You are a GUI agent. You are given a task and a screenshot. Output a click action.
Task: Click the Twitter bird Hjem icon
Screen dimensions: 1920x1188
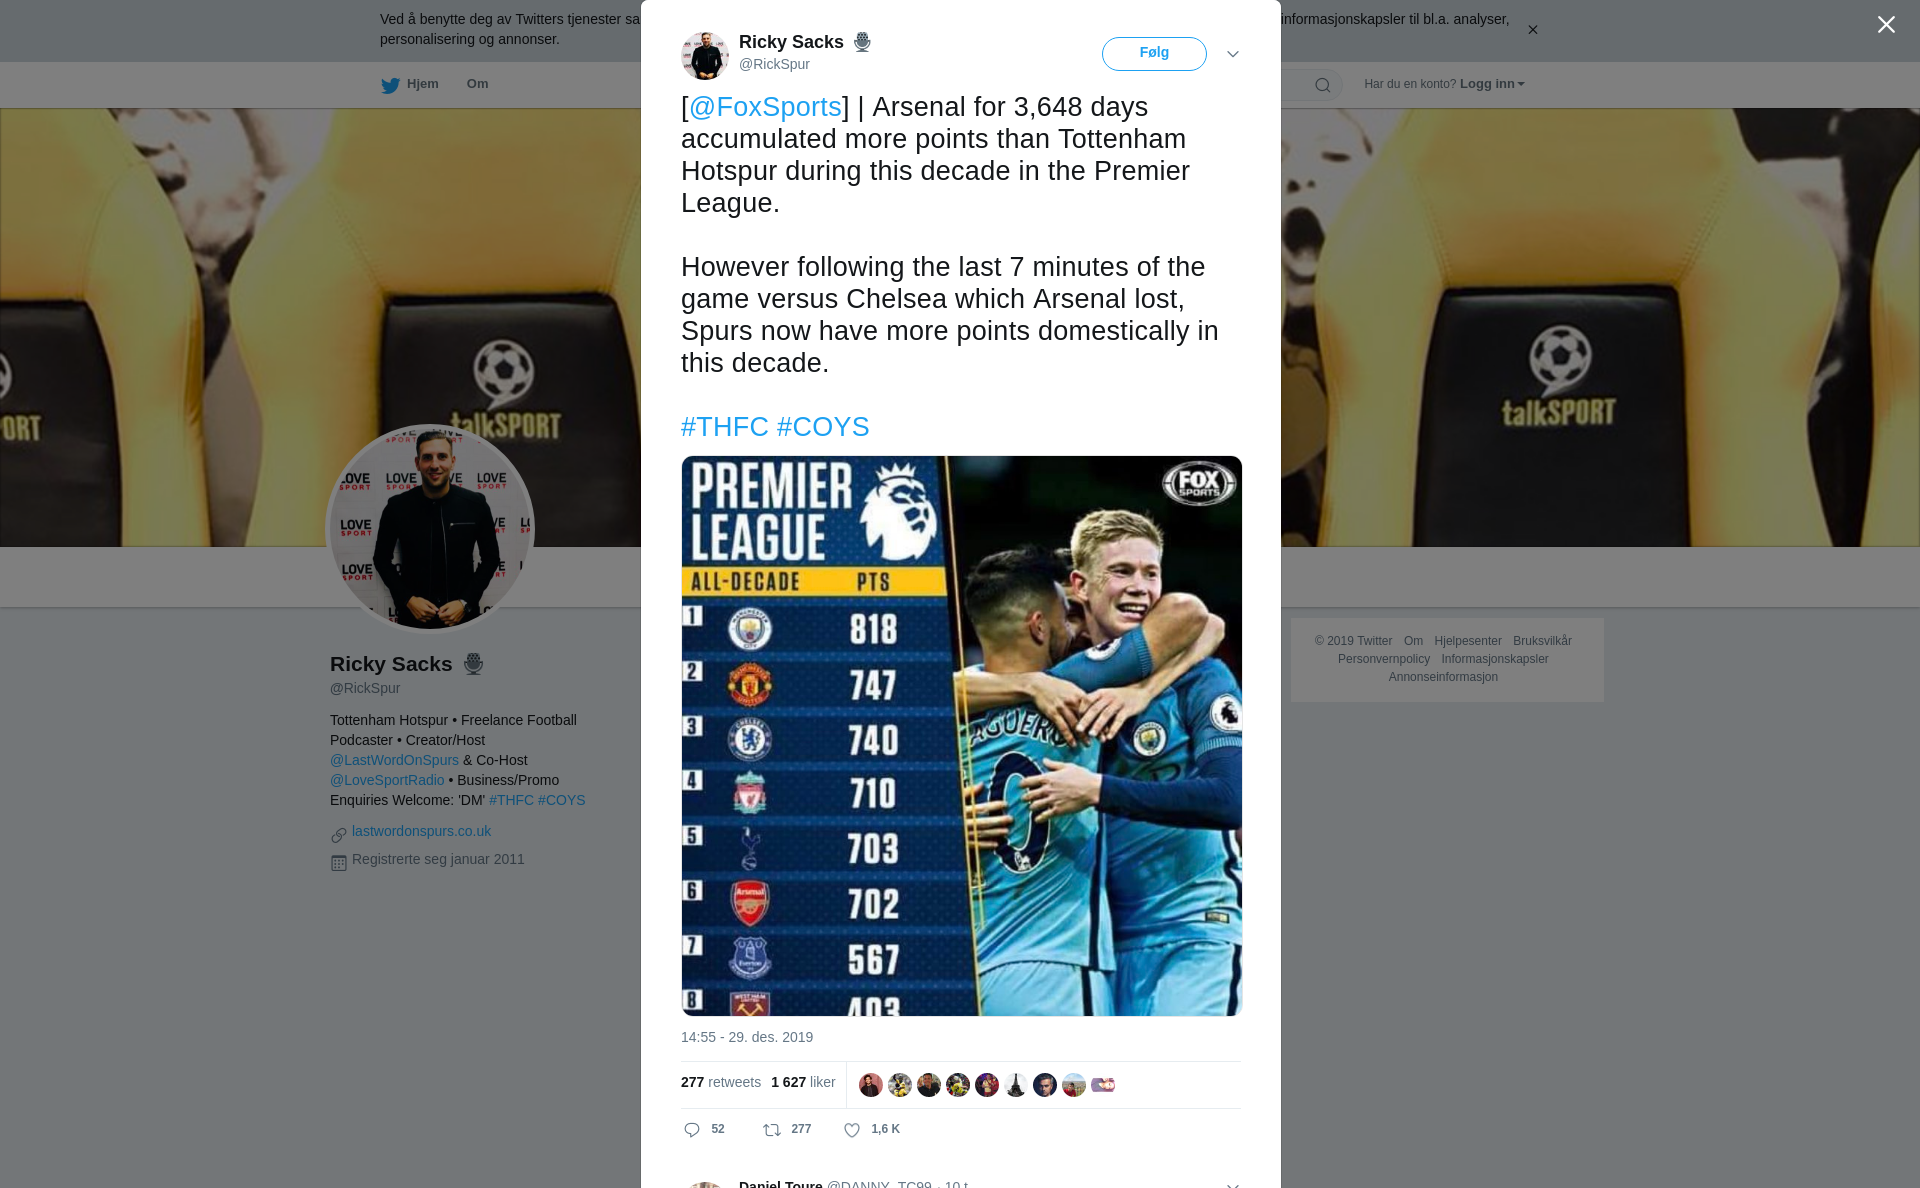click(x=390, y=85)
